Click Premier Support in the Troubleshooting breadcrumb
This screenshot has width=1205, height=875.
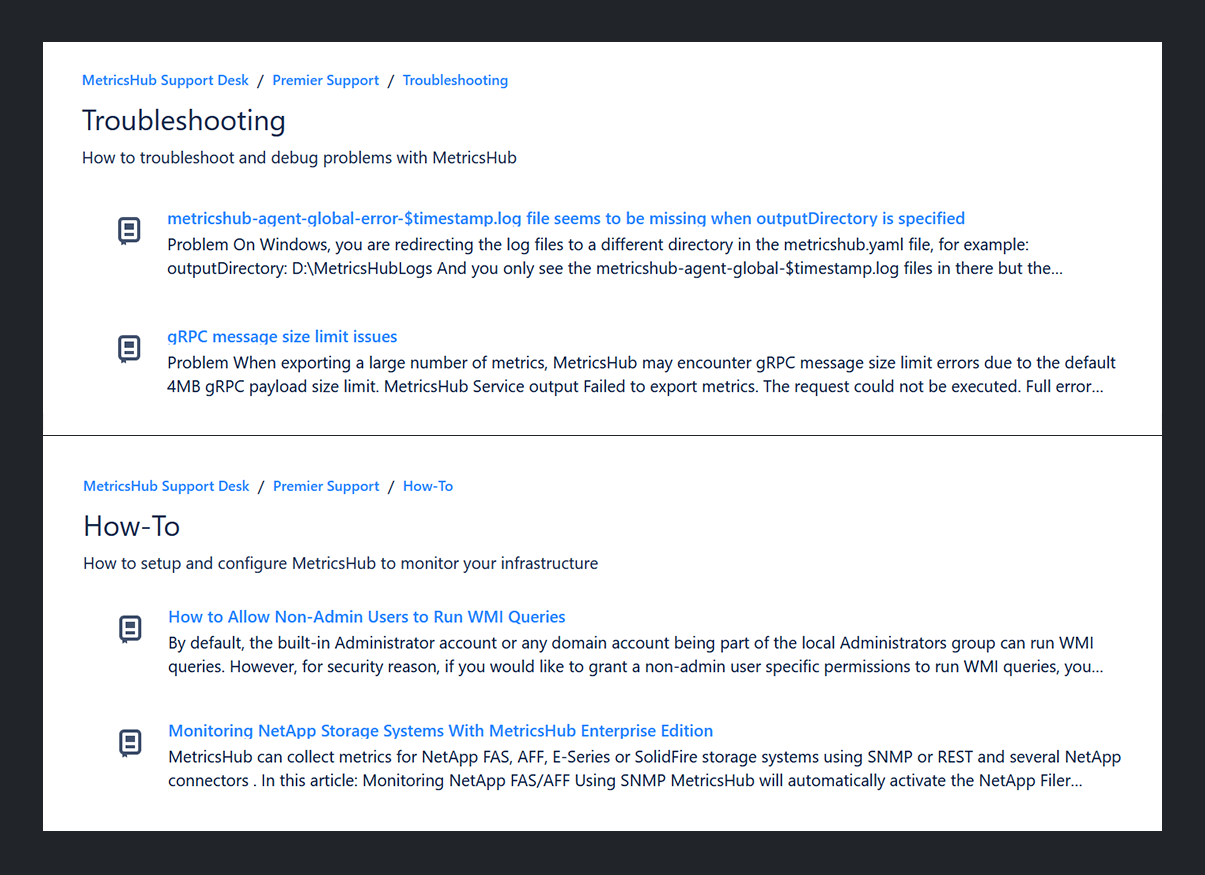(x=326, y=80)
